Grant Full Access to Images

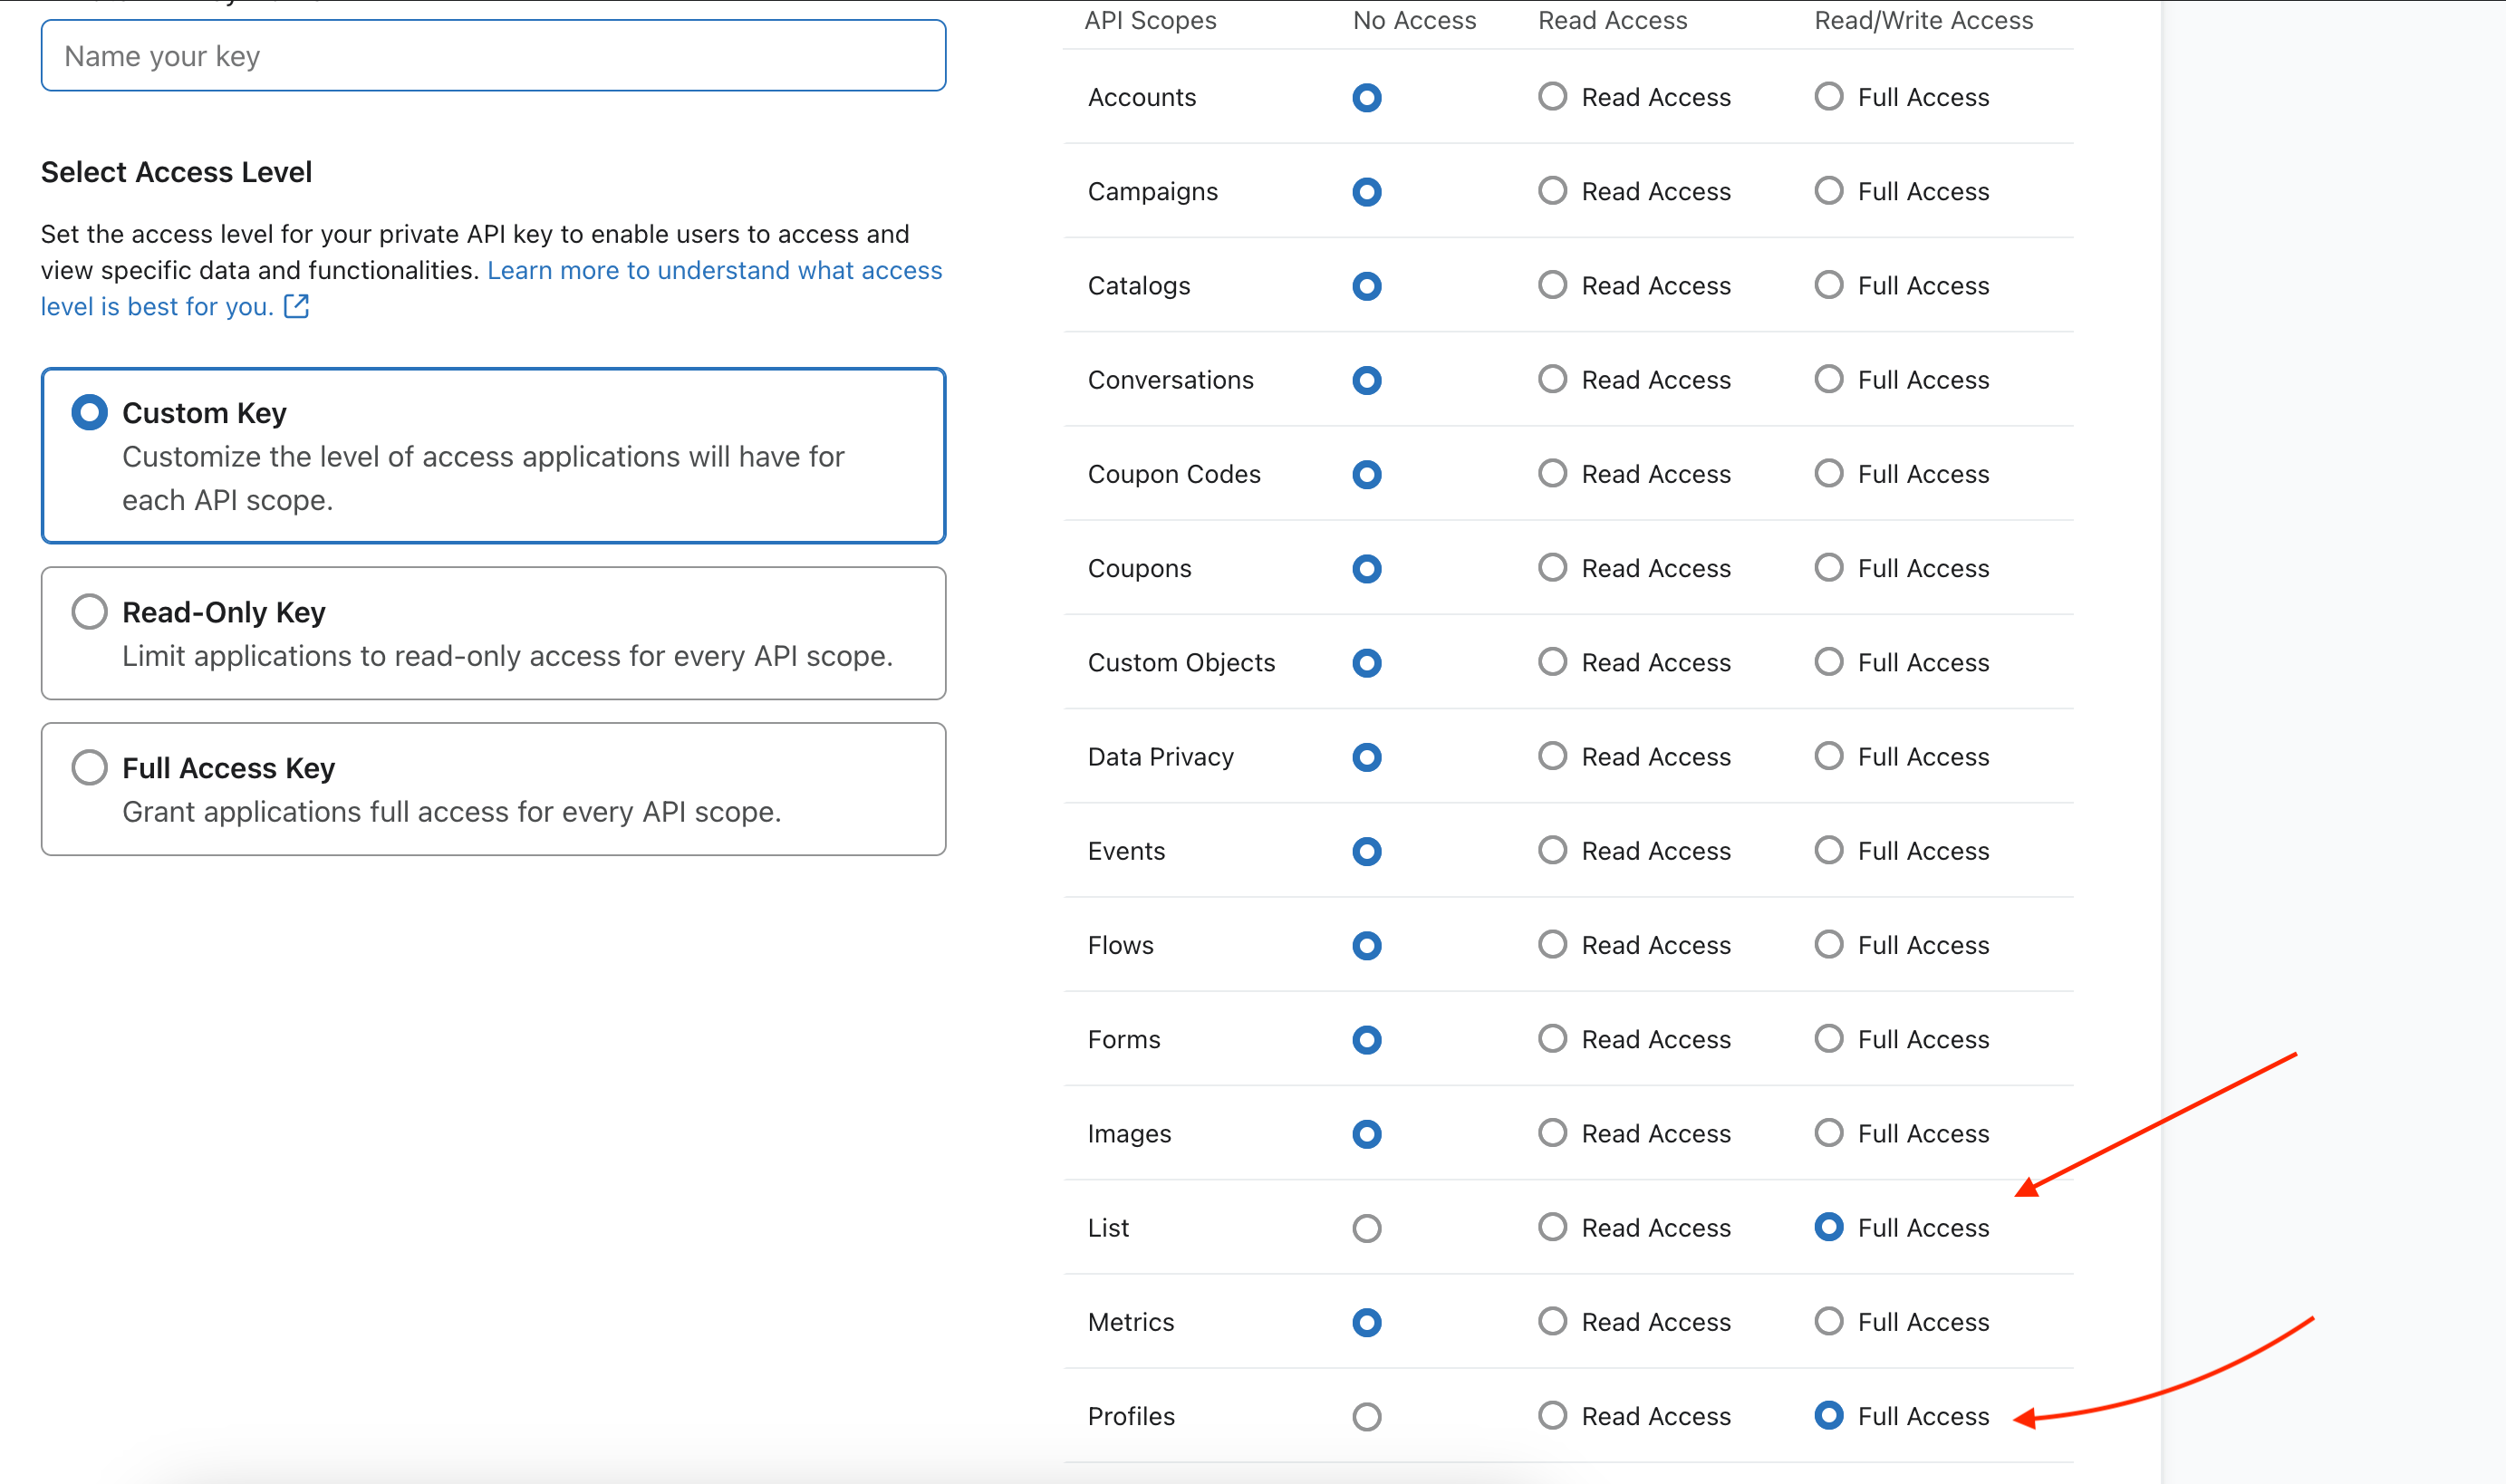tap(1828, 1133)
